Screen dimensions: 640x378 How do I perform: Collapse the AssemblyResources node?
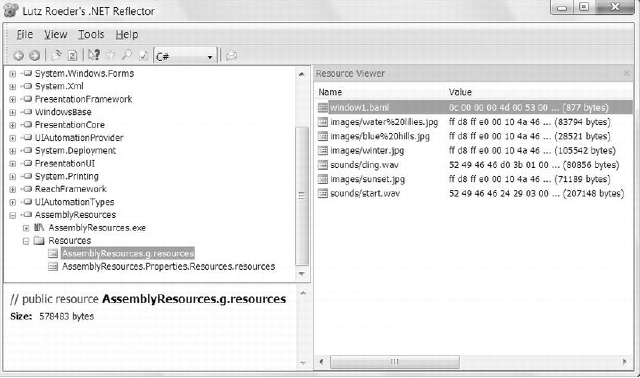tap(13, 215)
